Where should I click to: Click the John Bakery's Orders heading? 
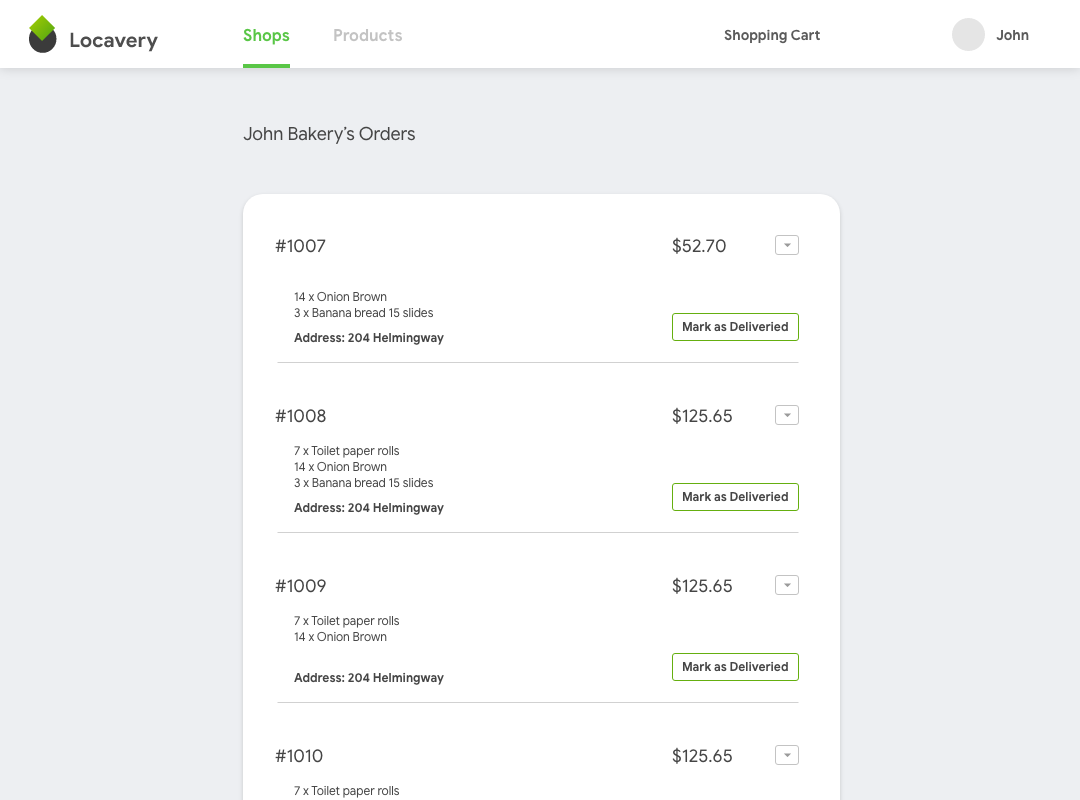(x=329, y=134)
